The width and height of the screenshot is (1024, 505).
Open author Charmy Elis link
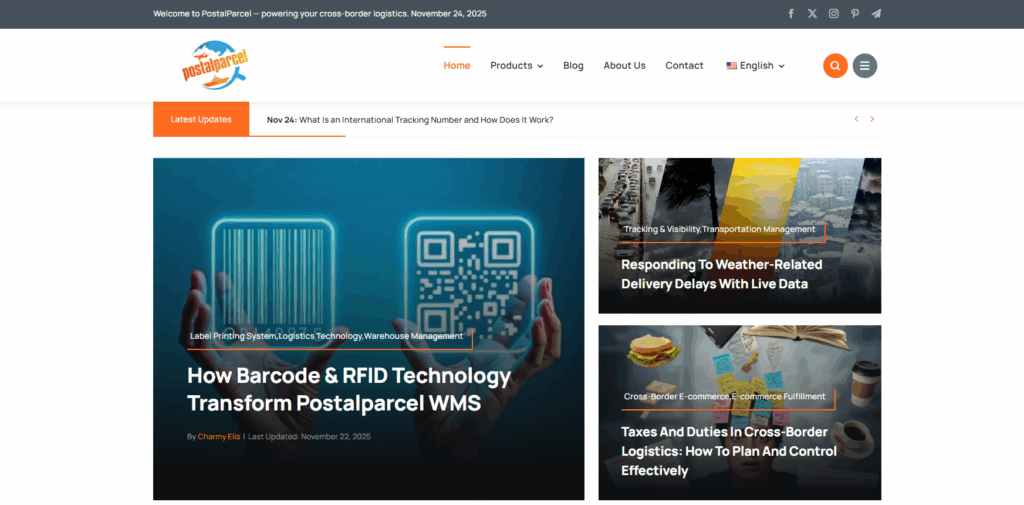pos(219,436)
